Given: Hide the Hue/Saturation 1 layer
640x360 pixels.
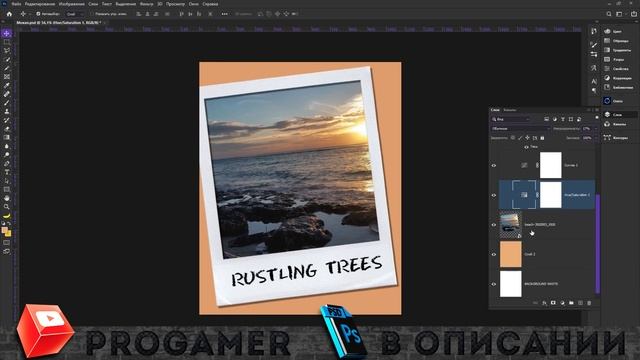Looking at the screenshot, I should click(493, 195).
